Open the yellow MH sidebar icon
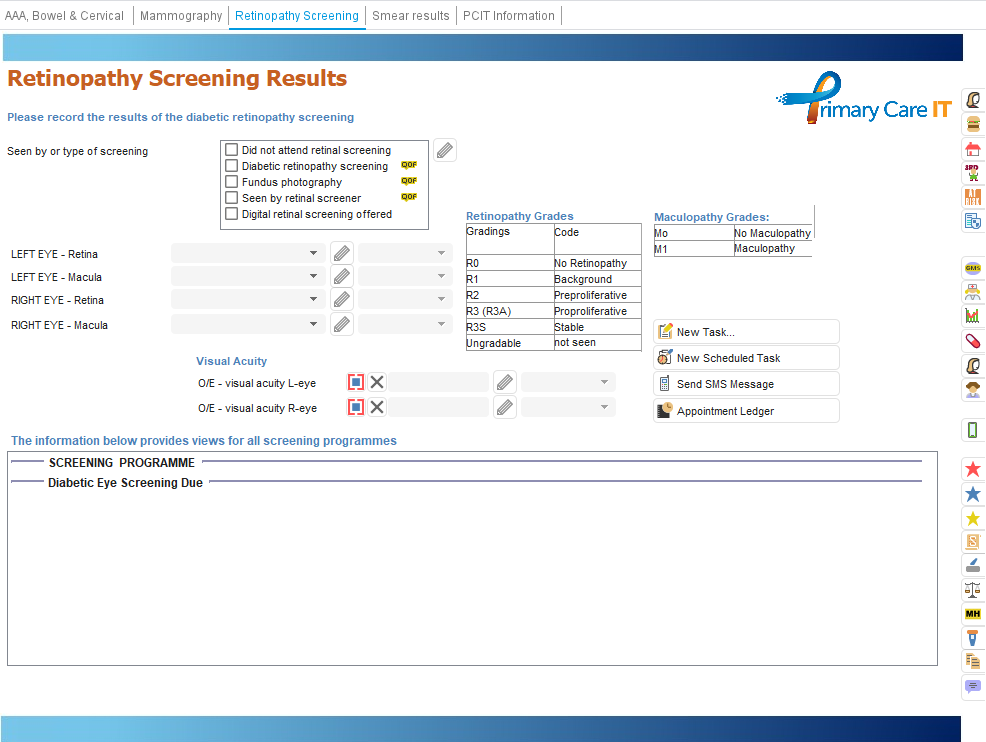This screenshot has height=742, width=986. coord(972,613)
